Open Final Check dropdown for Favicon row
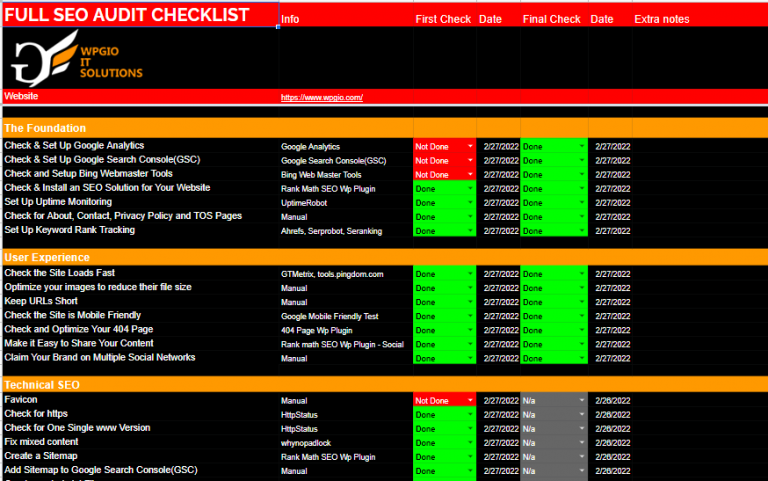 pyautogui.click(x=582, y=401)
